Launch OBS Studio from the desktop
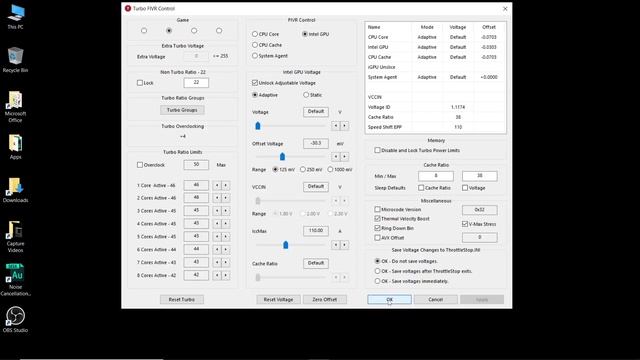Image resolution: width=640 pixels, height=360 pixels. point(16,320)
